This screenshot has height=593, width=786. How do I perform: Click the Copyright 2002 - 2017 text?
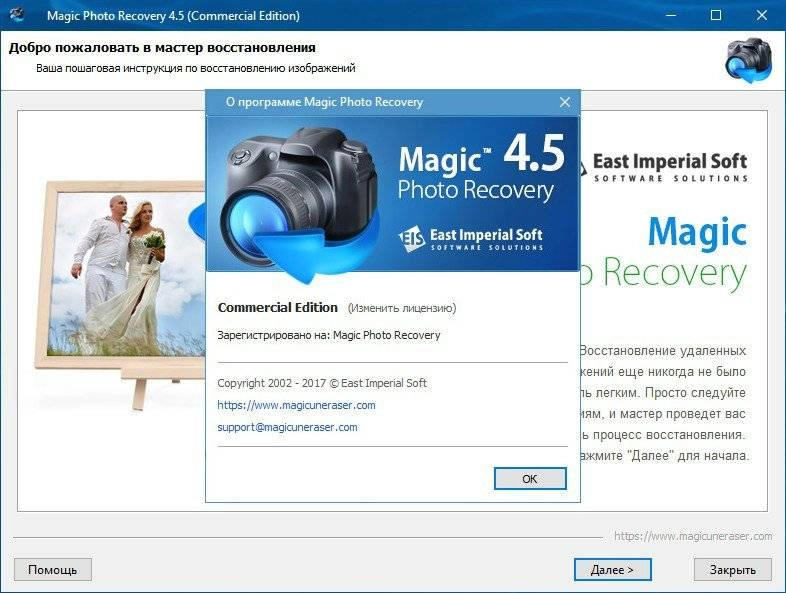pyautogui.click(x=322, y=383)
